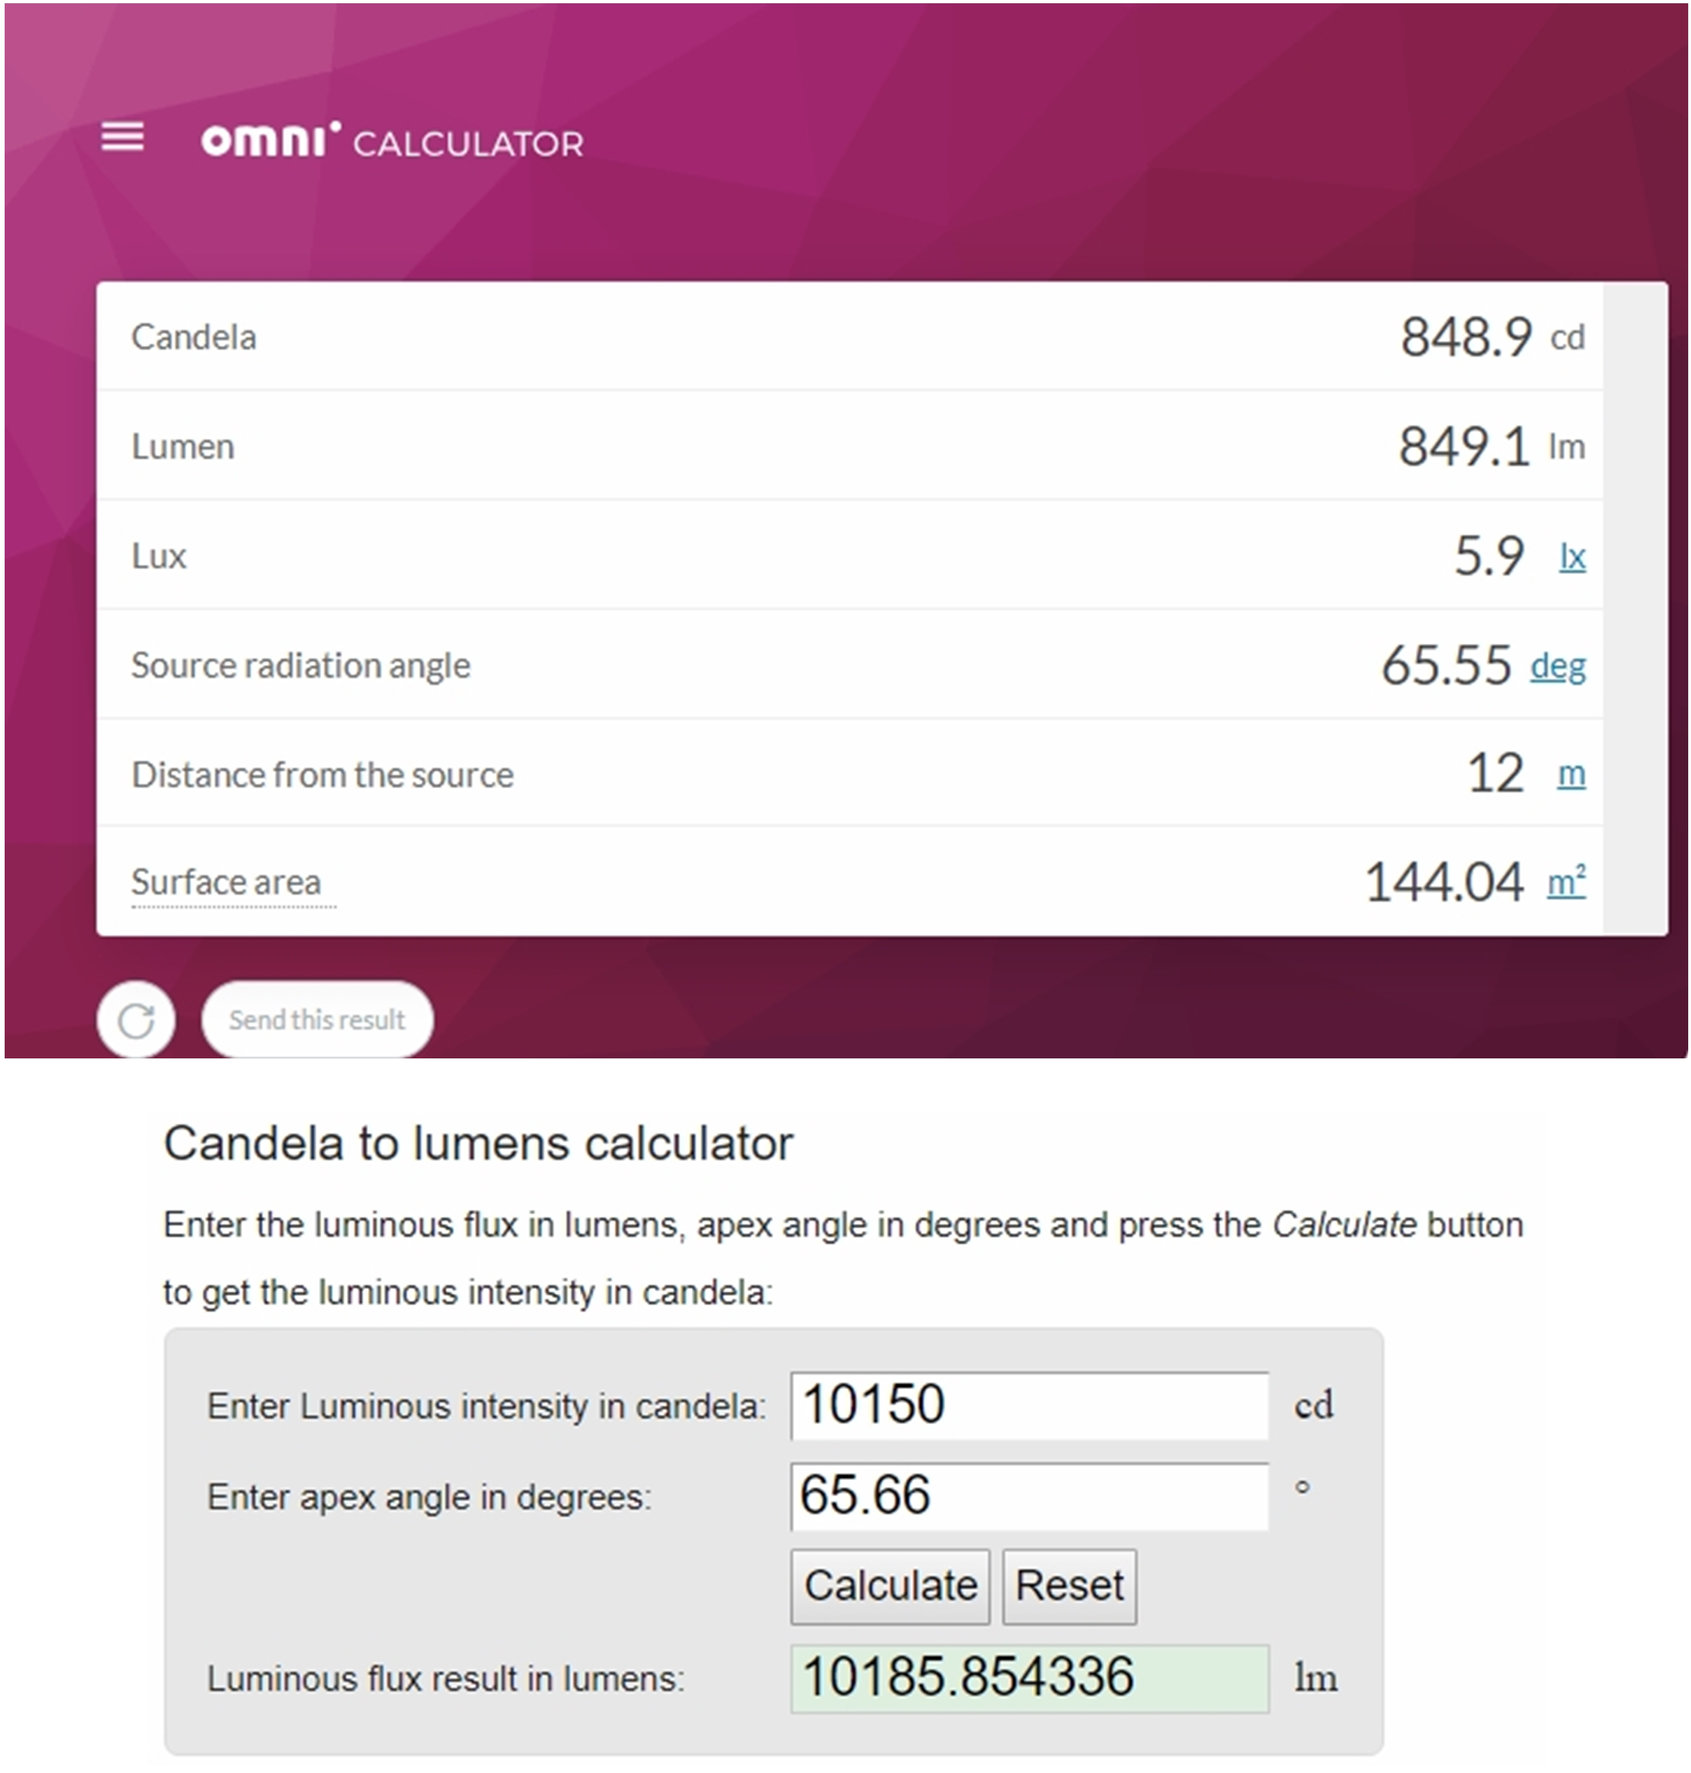This screenshot has width=1691, height=1773.
Task: Click the Source radiation angle value 65.55
Action: pyautogui.click(x=1445, y=666)
